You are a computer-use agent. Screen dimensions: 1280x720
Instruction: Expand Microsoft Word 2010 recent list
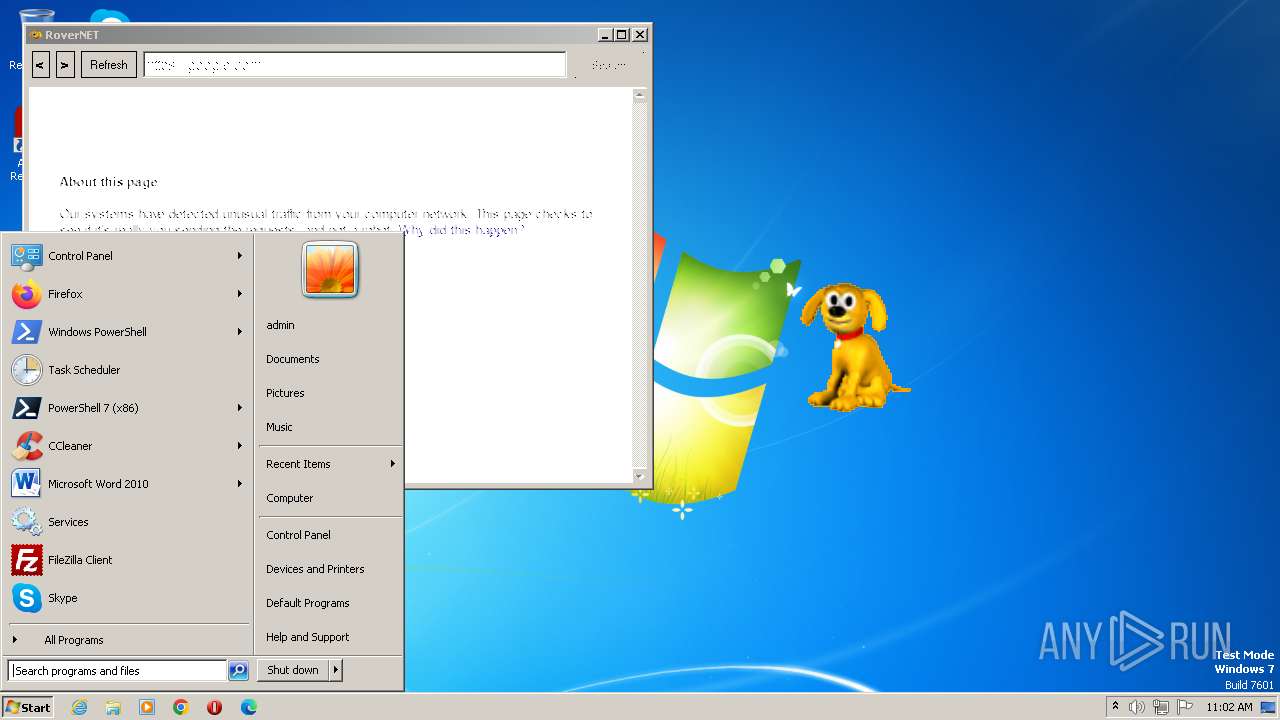(240, 484)
